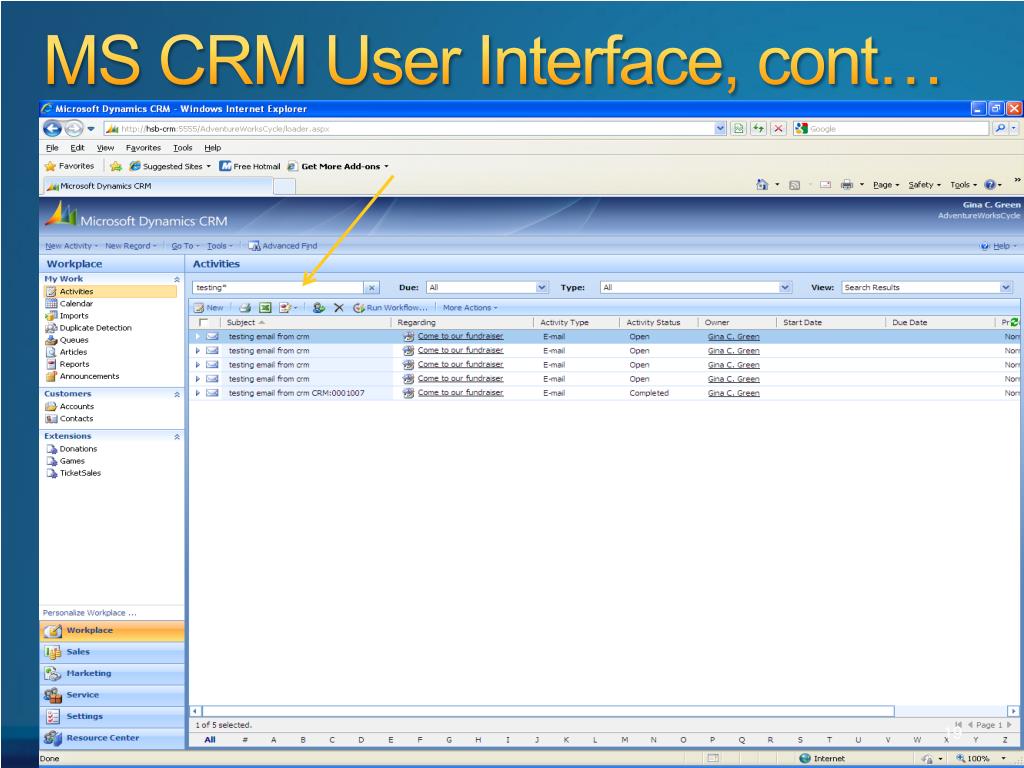This screenshot has width=1024, height=768.
Task: Collapse the My Work section
Action: [x=177, y=279]
